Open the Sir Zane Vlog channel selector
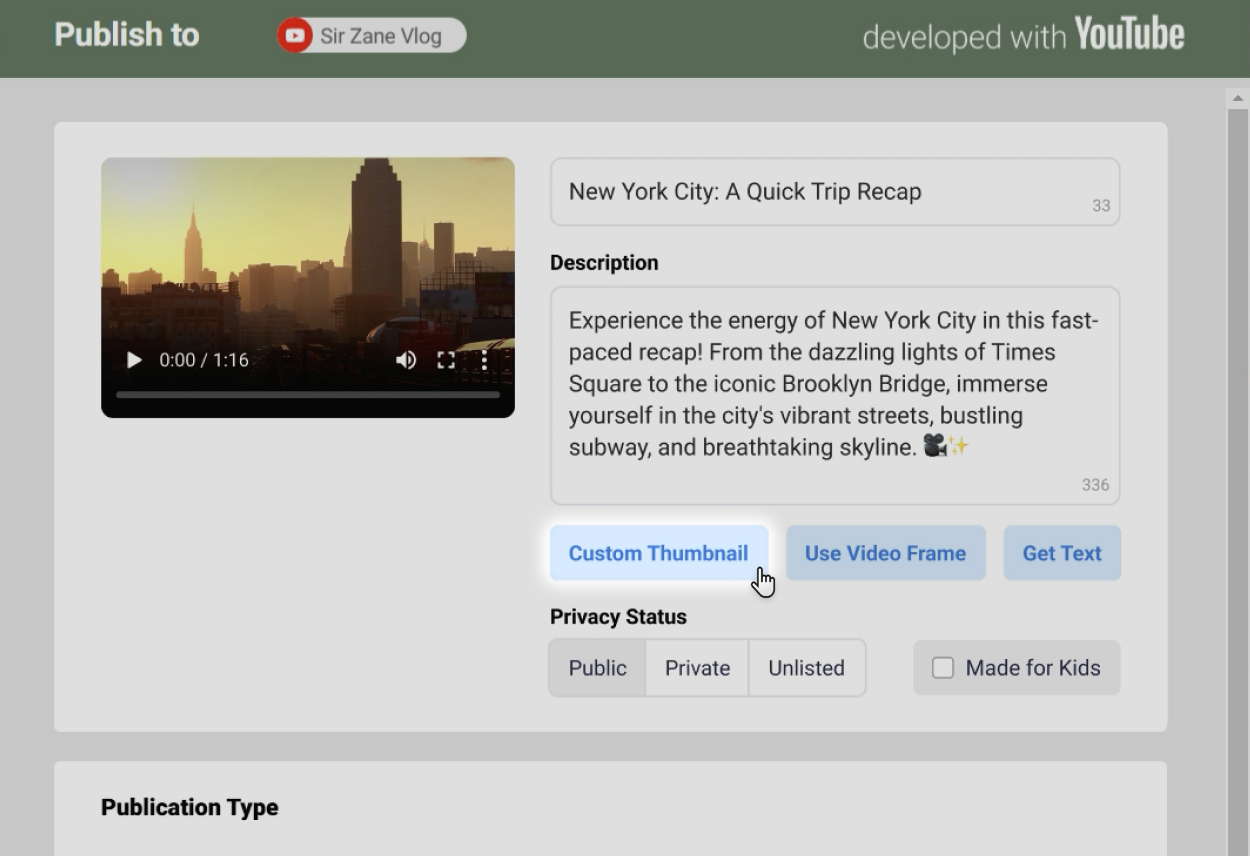 [380, 36]
